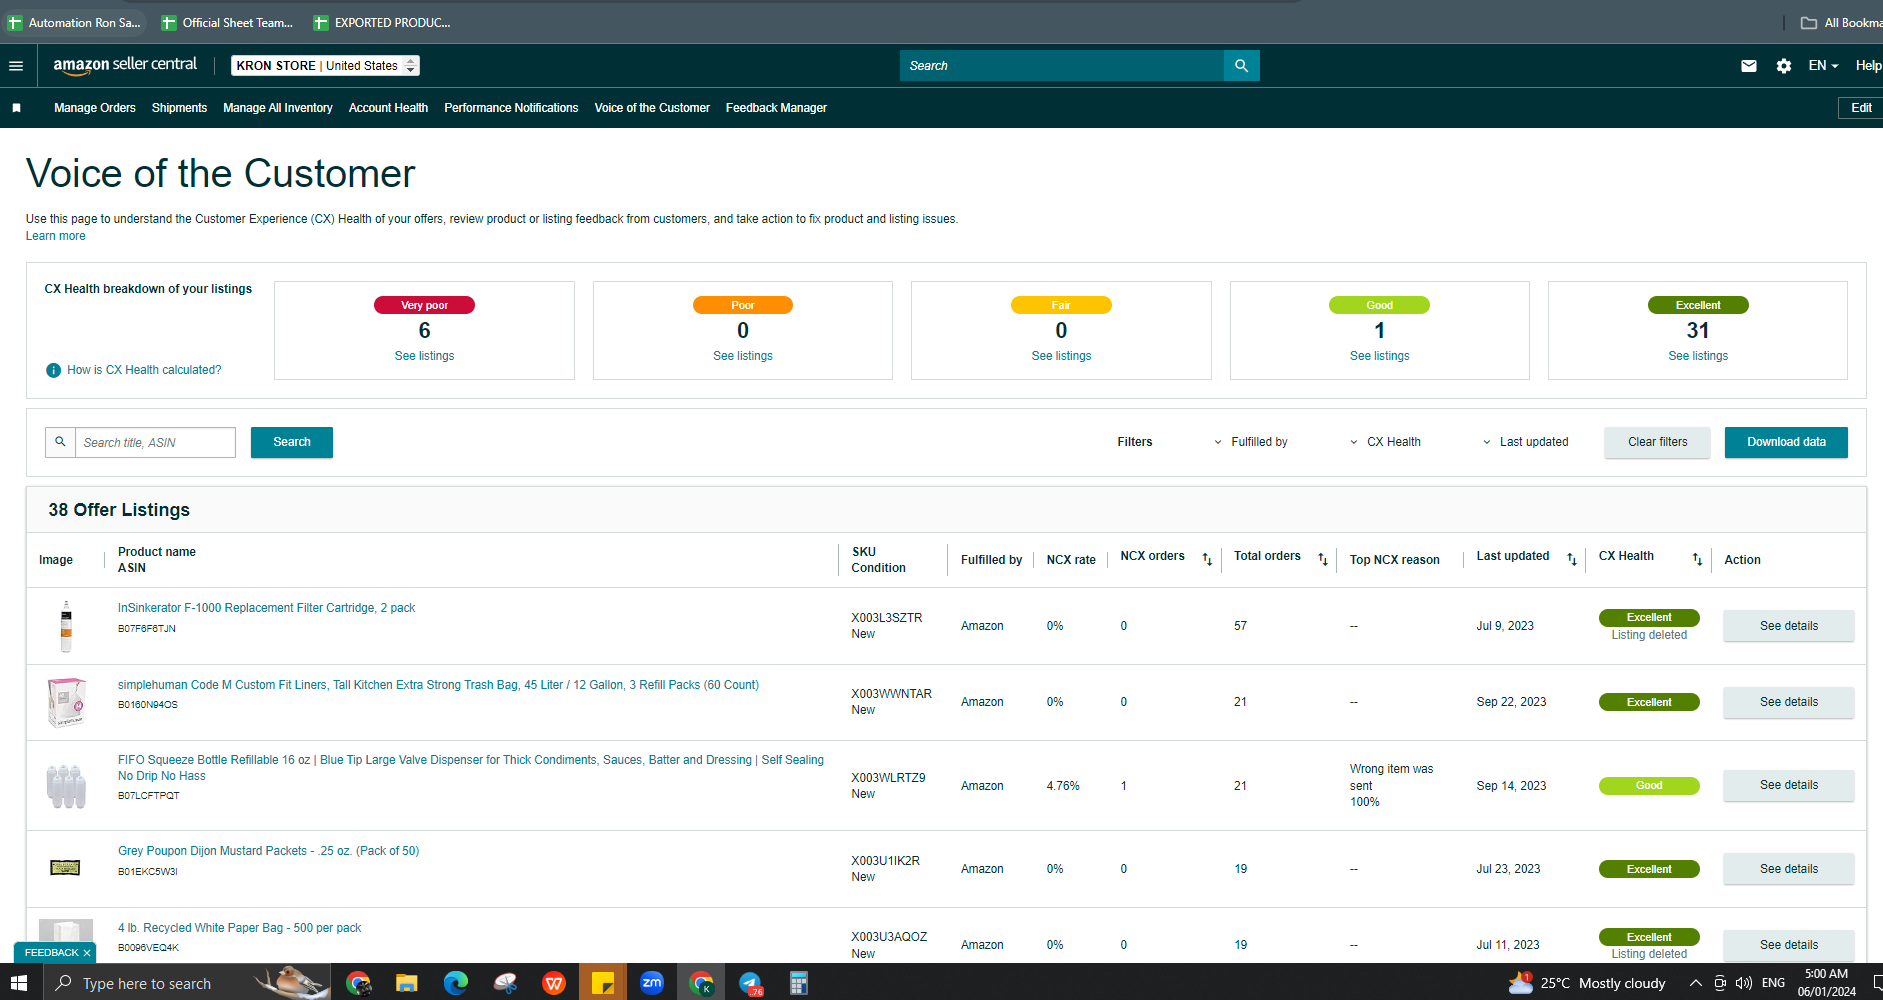Open KRON STORE account switcher
The width and height of the screenshot is (1883, 1000).
tap(325, 66)
